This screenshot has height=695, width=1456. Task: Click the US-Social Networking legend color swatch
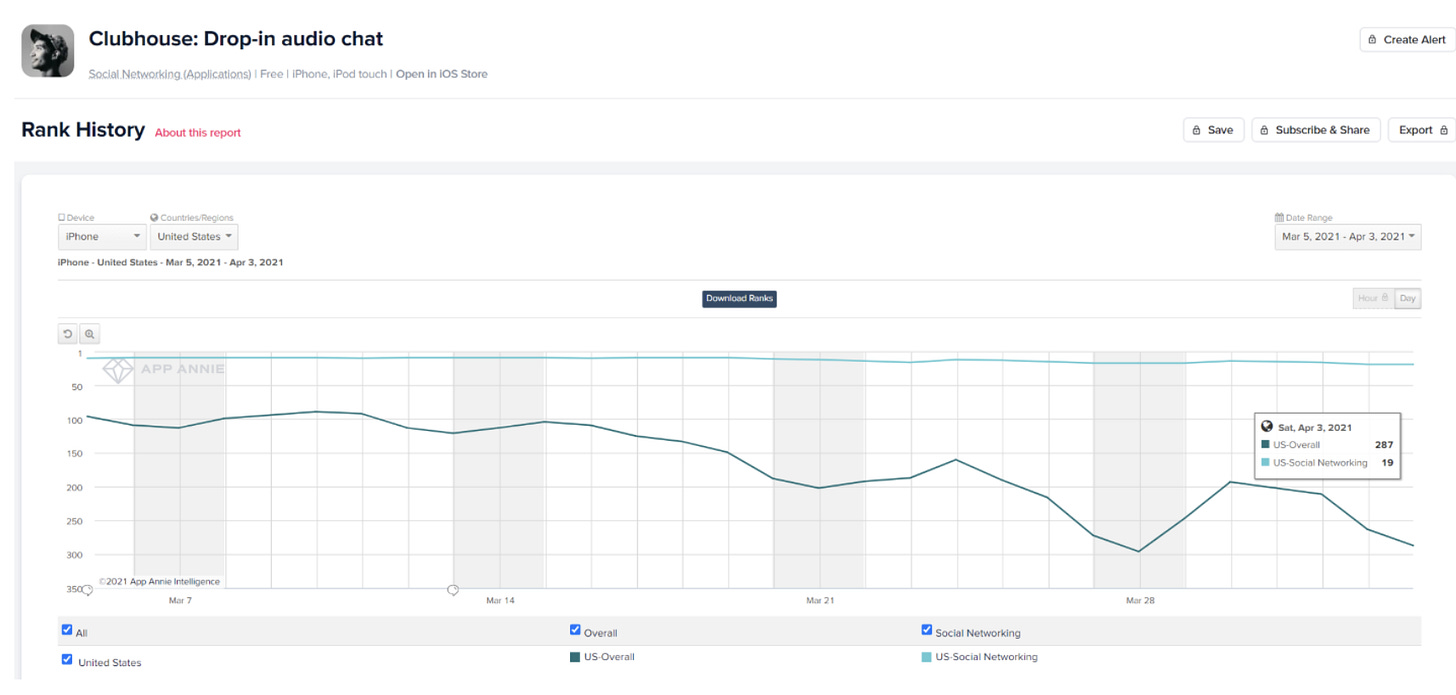point(926,658)
